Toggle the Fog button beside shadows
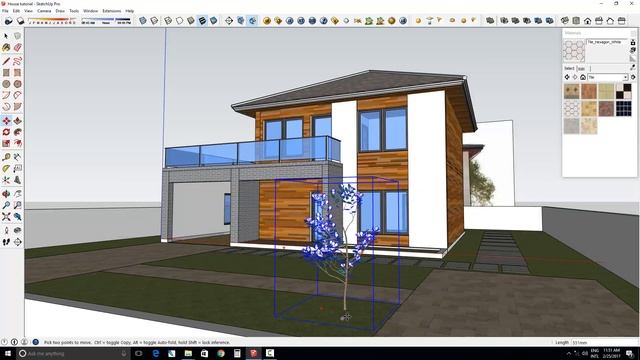 point(20,21)
